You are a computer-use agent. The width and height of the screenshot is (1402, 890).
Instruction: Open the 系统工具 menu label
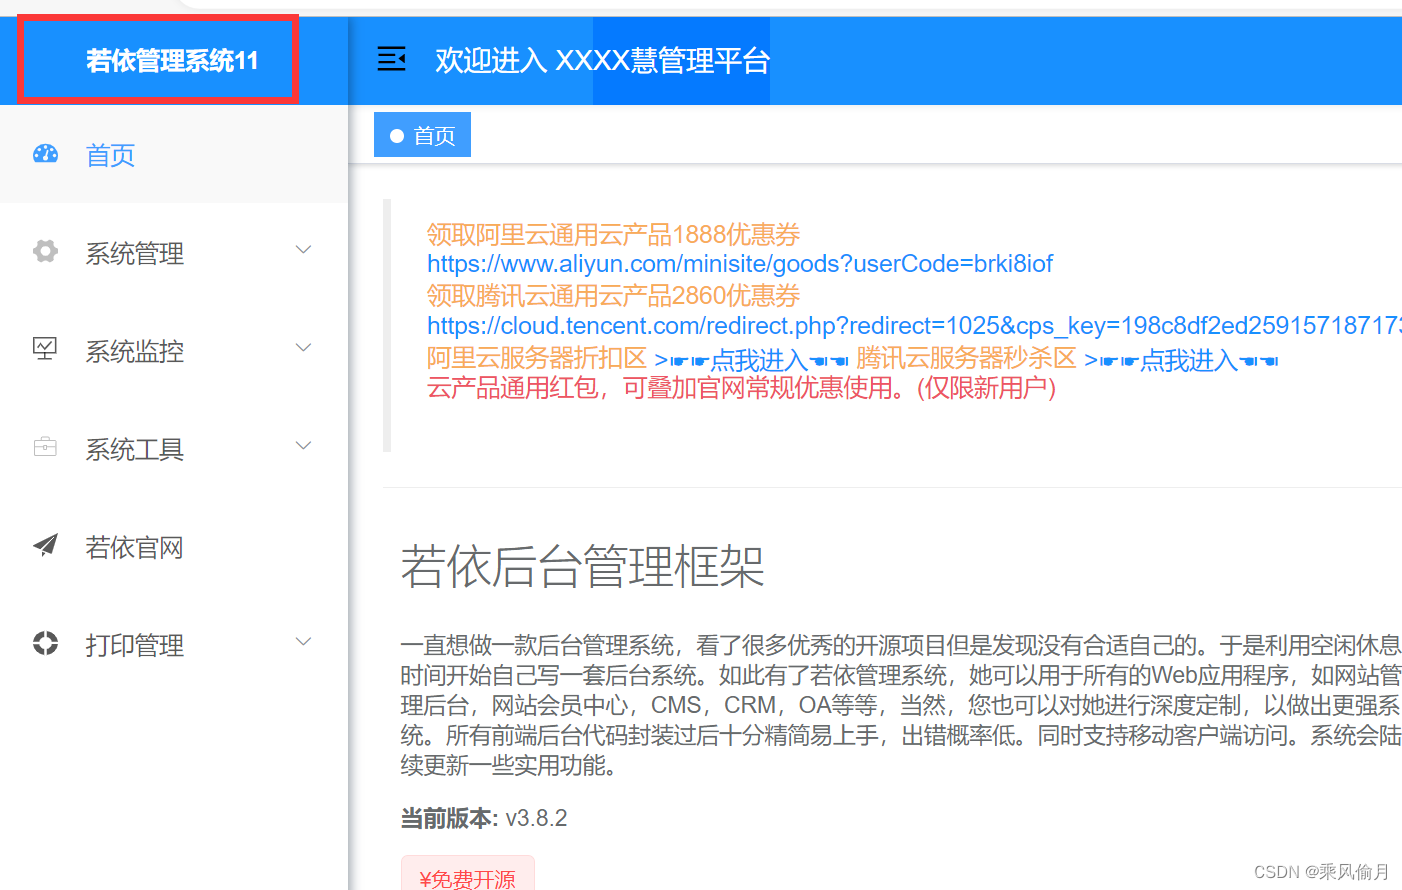[x=135, y=449]
